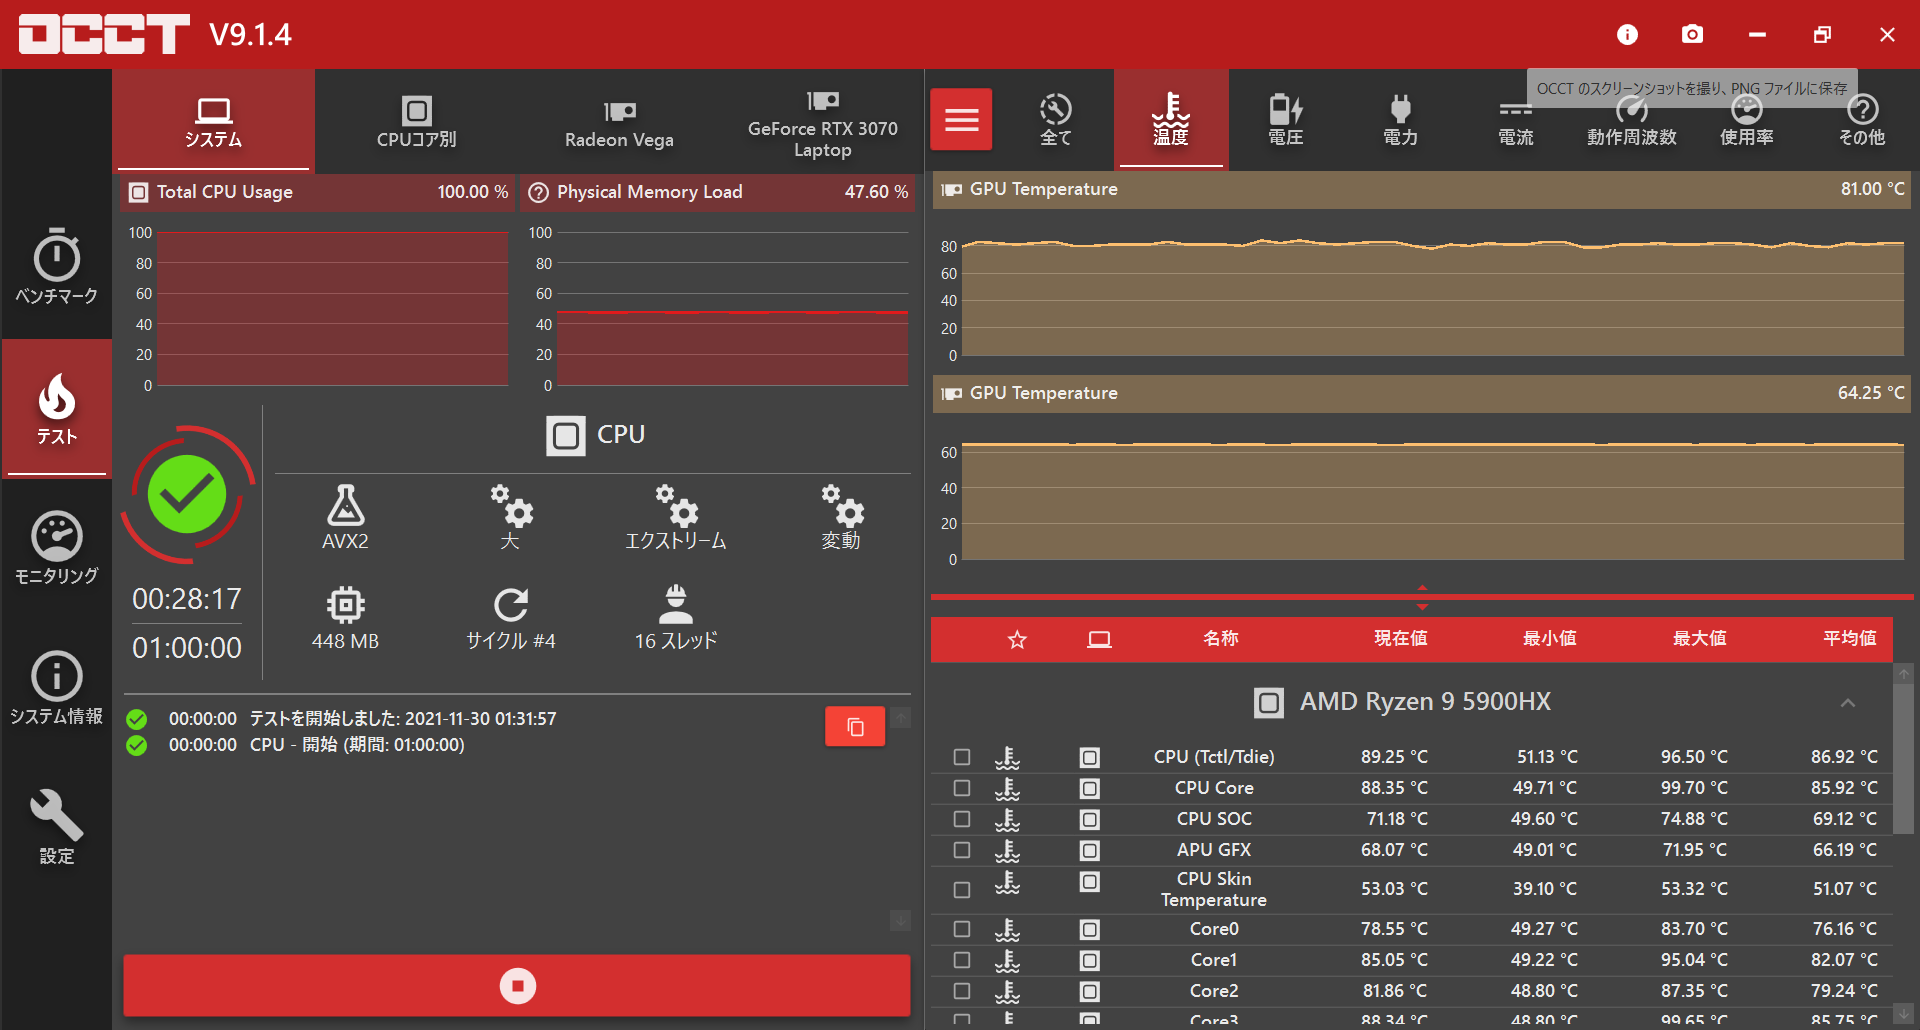Toggle system-tab display for CPU Core
This screenshot has height=1030, width=1920.
[x=1090, y=788]
